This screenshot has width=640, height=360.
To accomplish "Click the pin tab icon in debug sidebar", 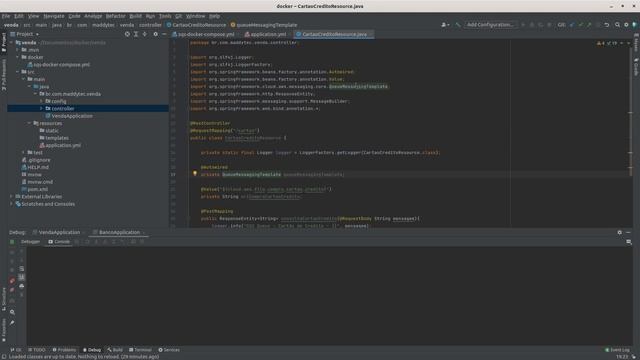I will [12, 323].
